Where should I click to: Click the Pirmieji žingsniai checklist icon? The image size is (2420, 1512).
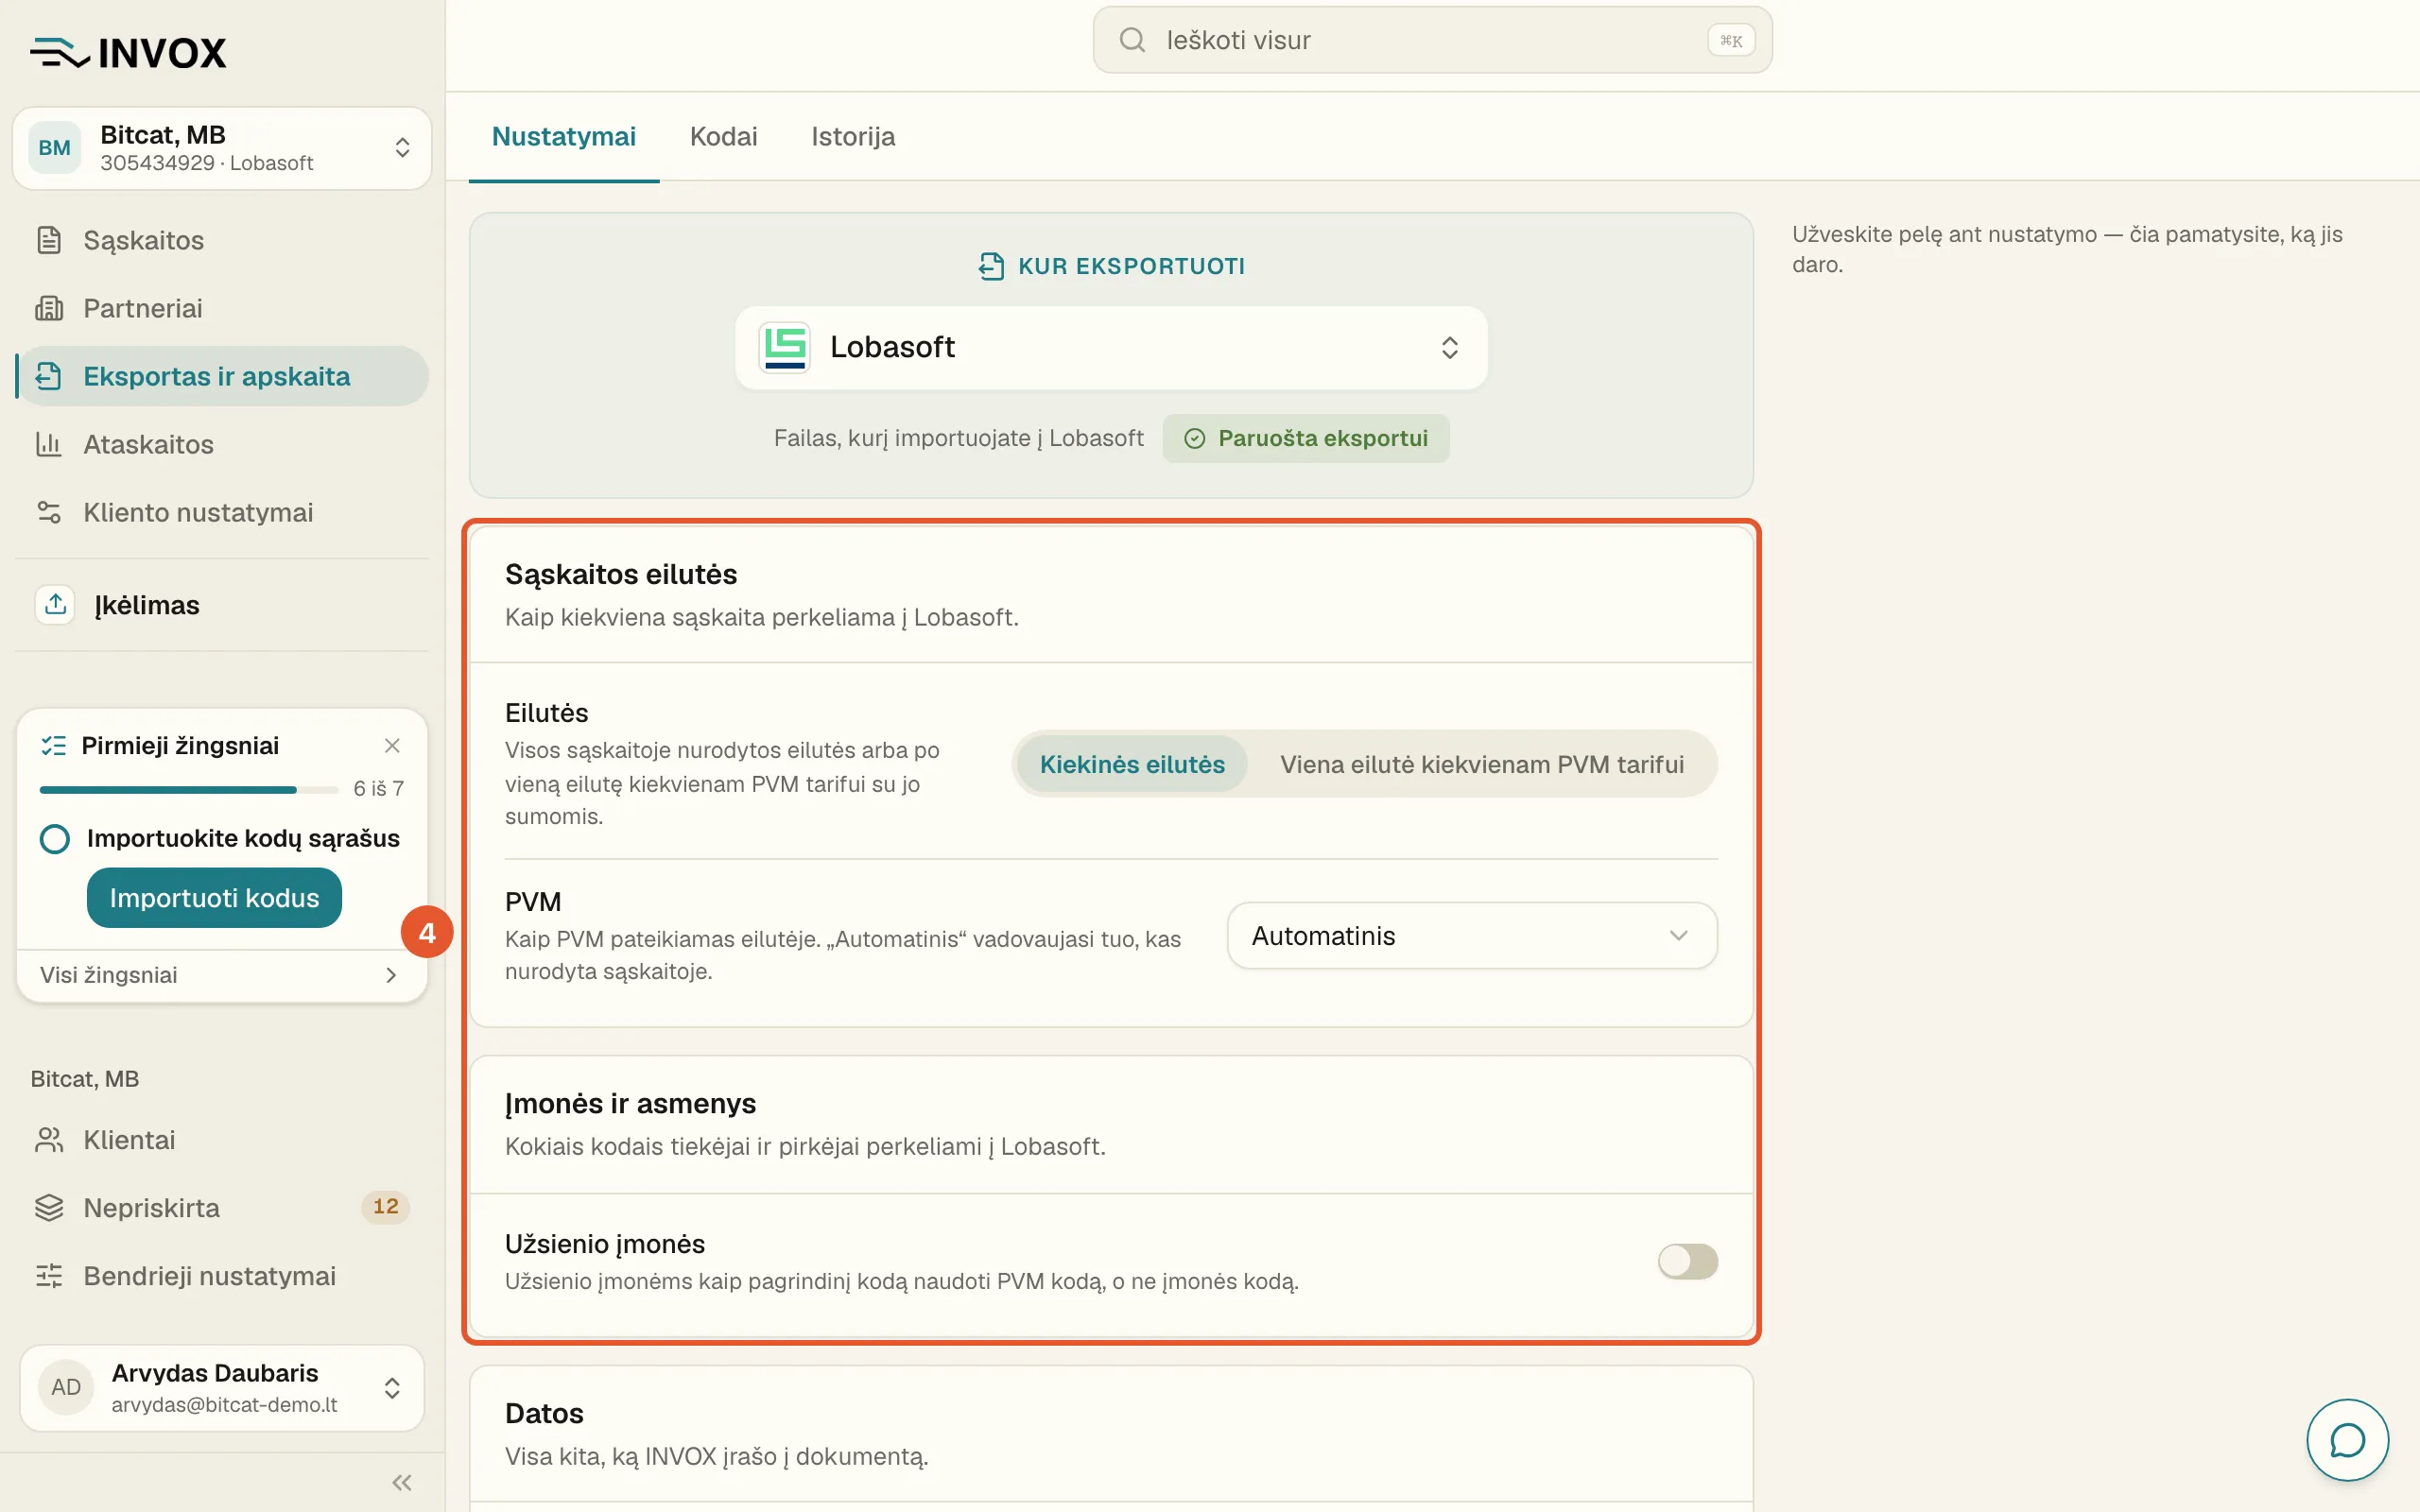pyautogui.click(x=53, y=746)
